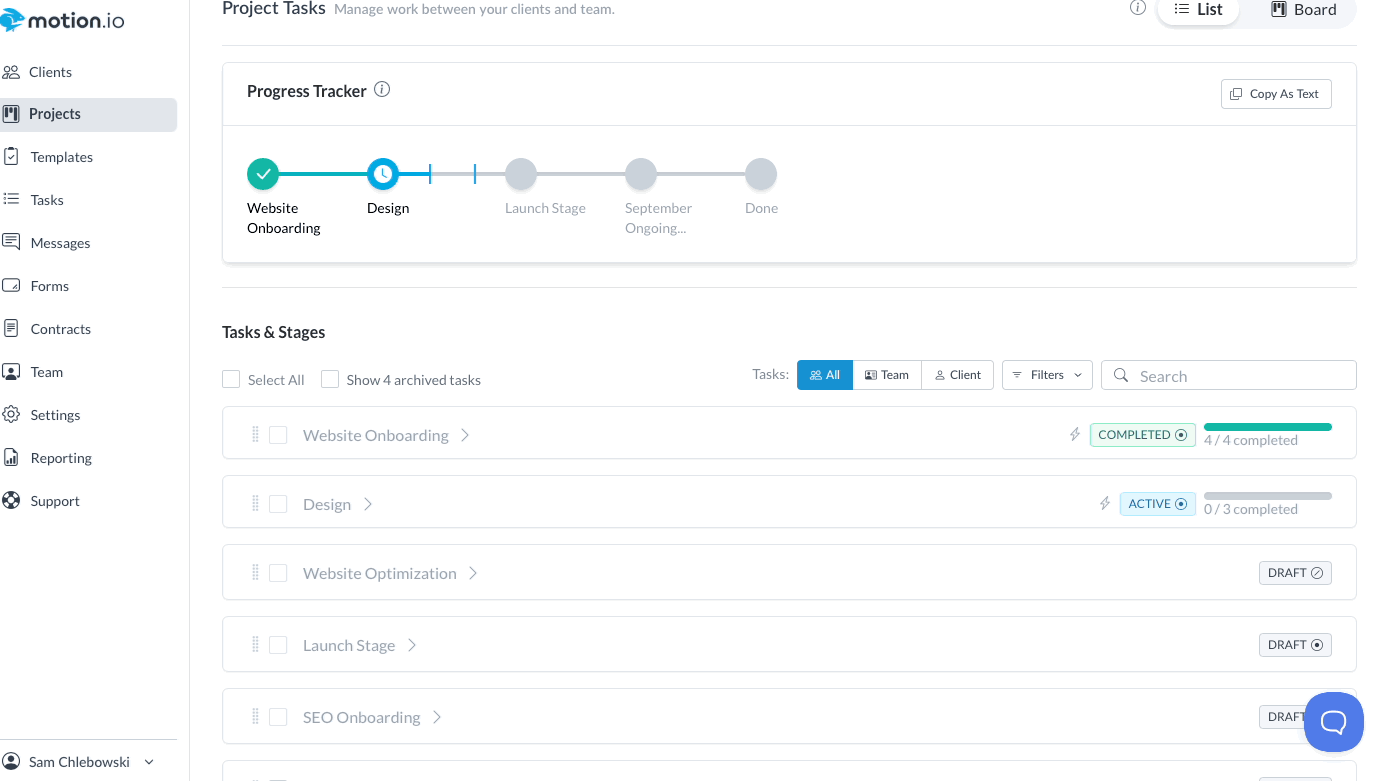Click the September Ongoing tracker circle
The width and height of the screenshot is (1384, 781).
(x=641, y=174)
